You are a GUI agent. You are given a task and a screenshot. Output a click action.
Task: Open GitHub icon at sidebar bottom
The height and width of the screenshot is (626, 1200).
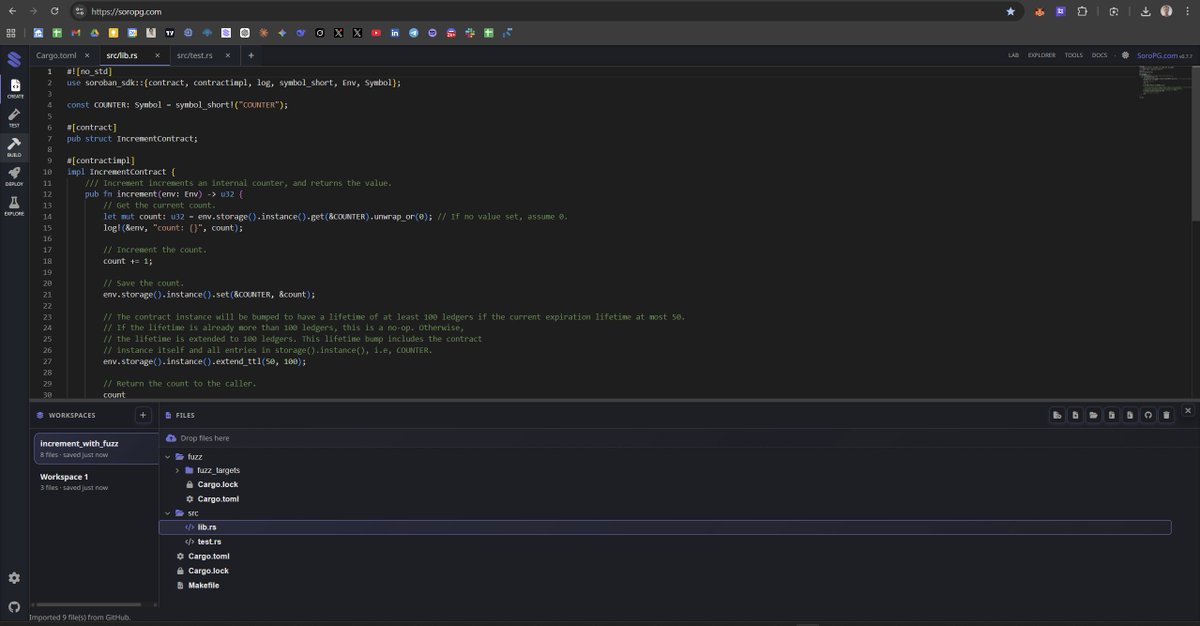[x=14, y=607]
